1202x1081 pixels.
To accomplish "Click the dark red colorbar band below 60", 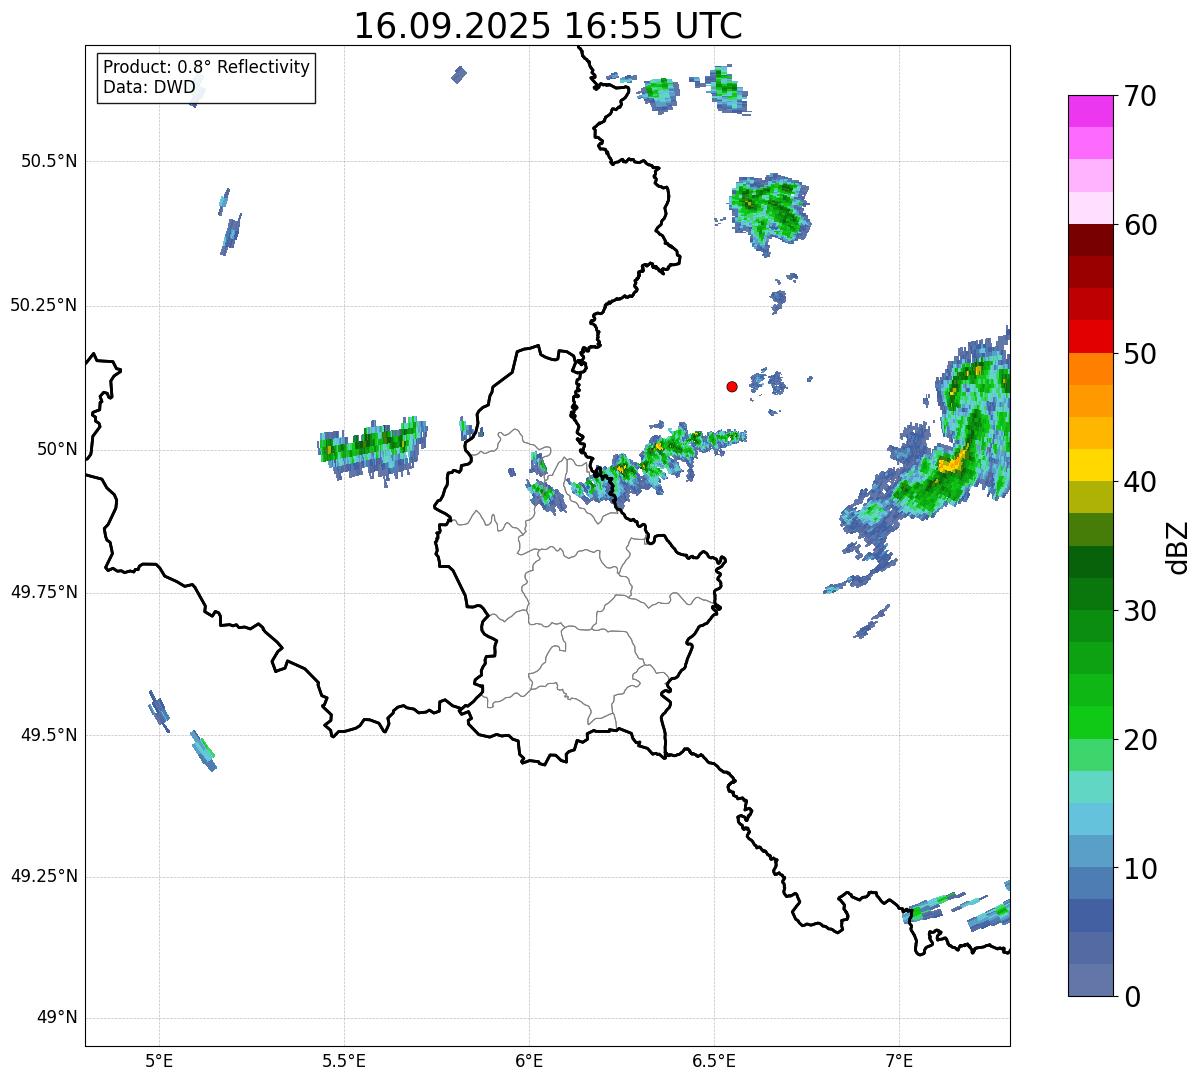I will (1090, 240).
